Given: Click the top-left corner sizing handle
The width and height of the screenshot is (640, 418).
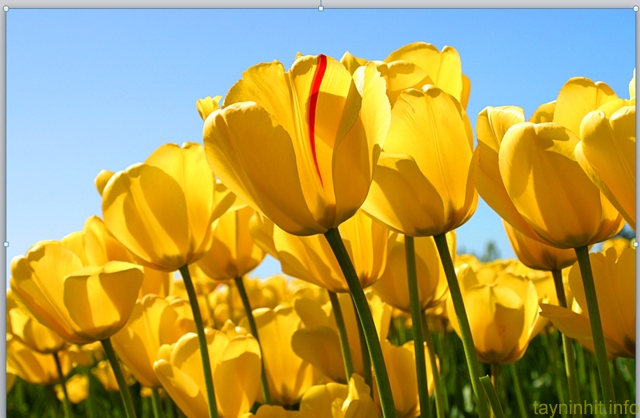Looking at the screenshot, I should pos(5,9).
